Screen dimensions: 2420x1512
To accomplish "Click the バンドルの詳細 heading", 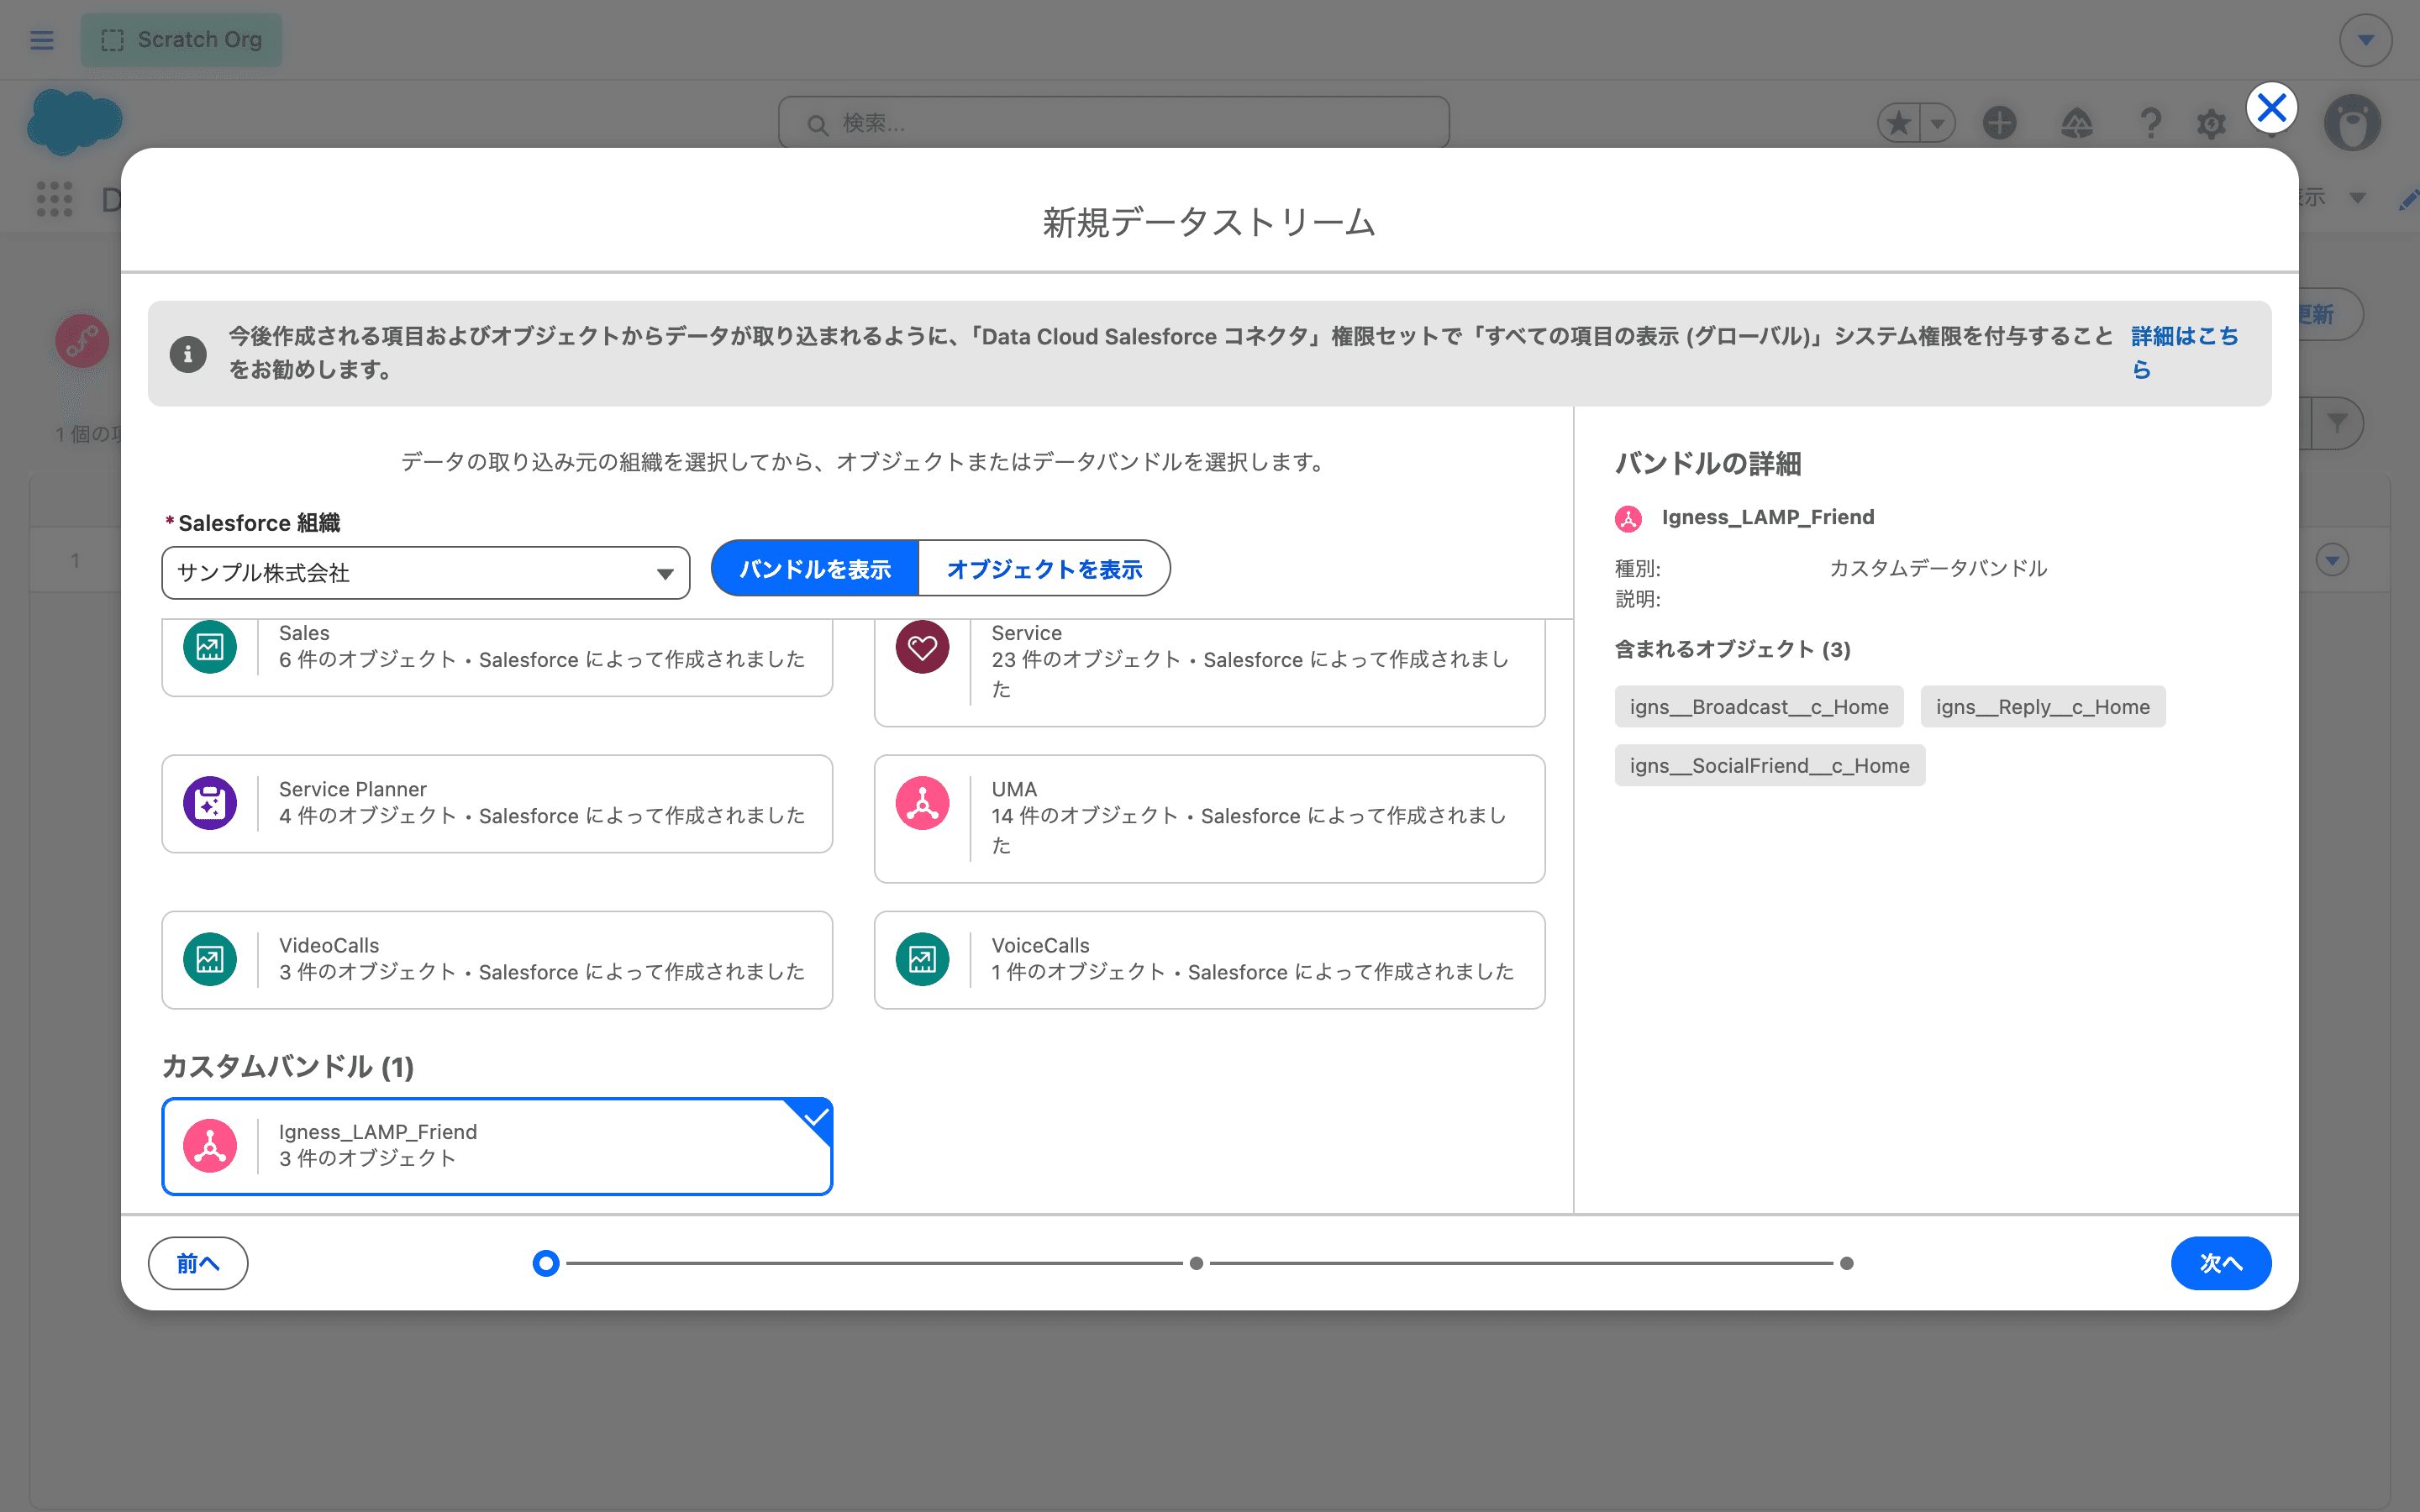I will [1708, 464].
